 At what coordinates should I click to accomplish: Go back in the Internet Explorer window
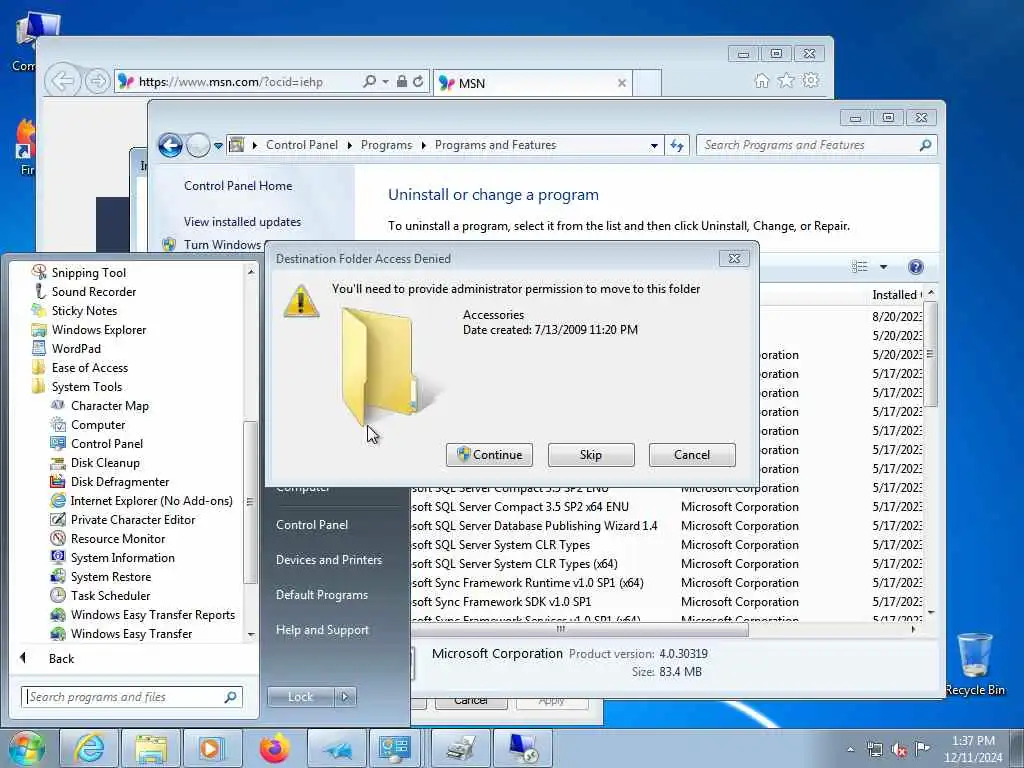(62, 82)
